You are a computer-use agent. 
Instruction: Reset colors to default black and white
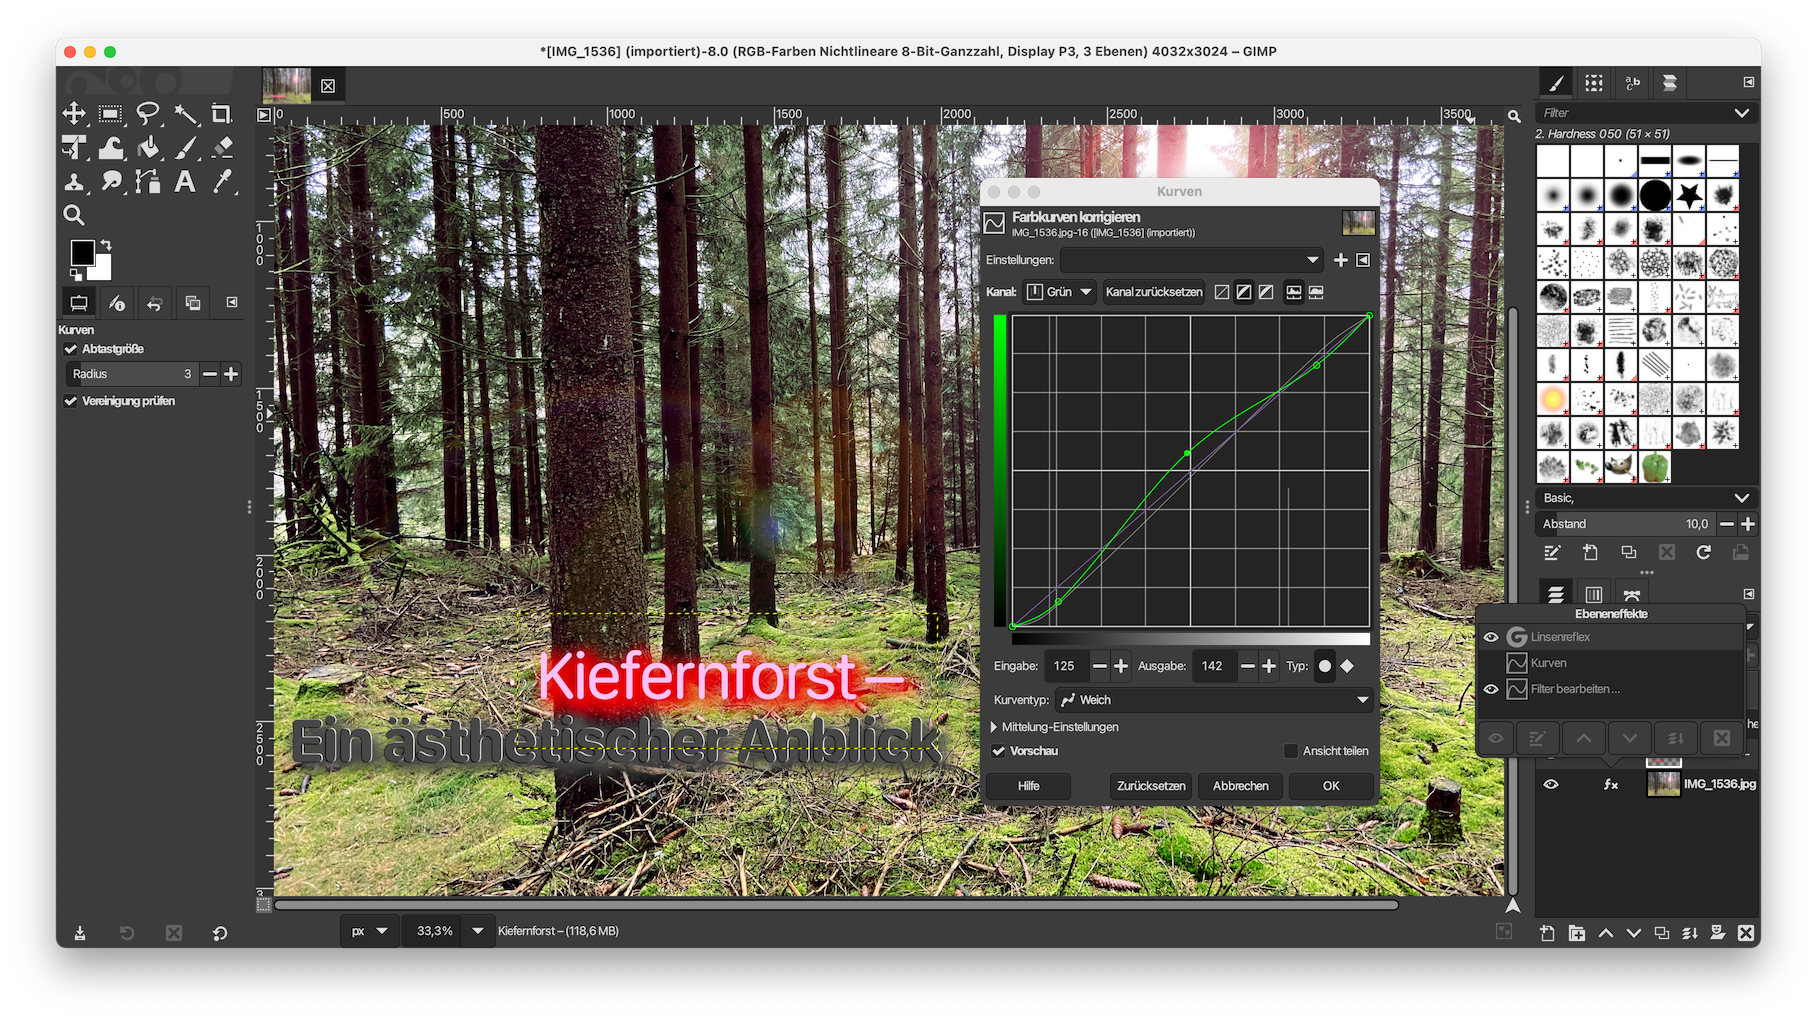[75, 274]
